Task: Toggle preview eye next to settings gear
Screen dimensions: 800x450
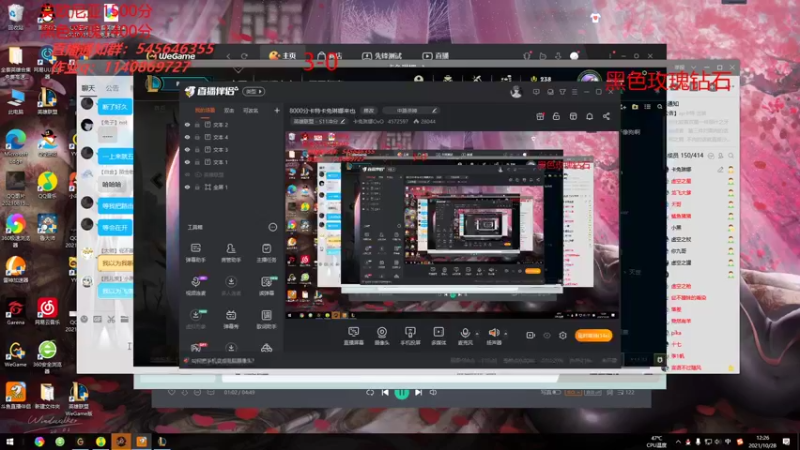Action: click(x=547, y=335)
